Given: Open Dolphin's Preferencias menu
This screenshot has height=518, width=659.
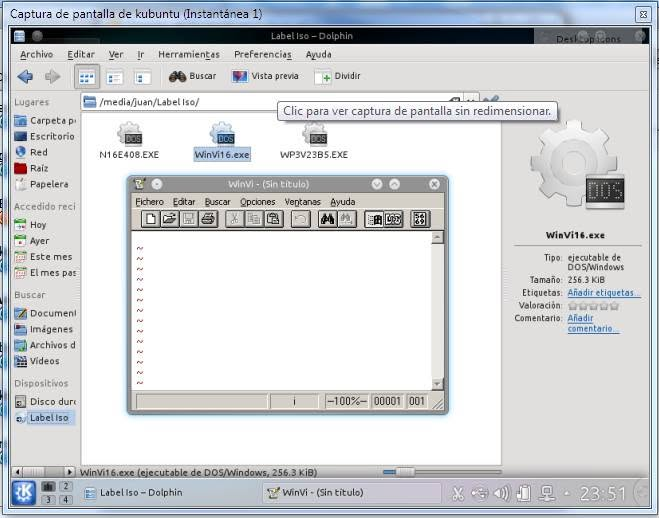Looking at the screenshot, I should 263,55.
